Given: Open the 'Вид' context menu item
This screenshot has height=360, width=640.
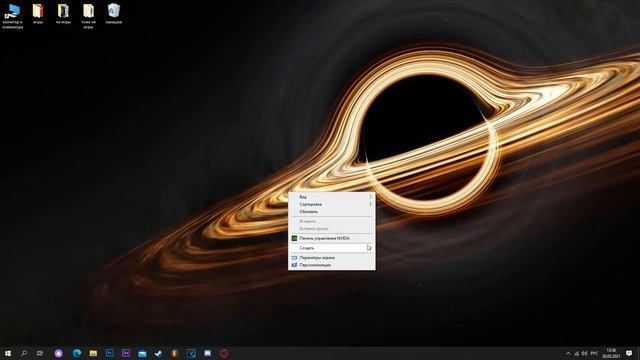Looking at the screenshot, I should click(x=332, y=197).
